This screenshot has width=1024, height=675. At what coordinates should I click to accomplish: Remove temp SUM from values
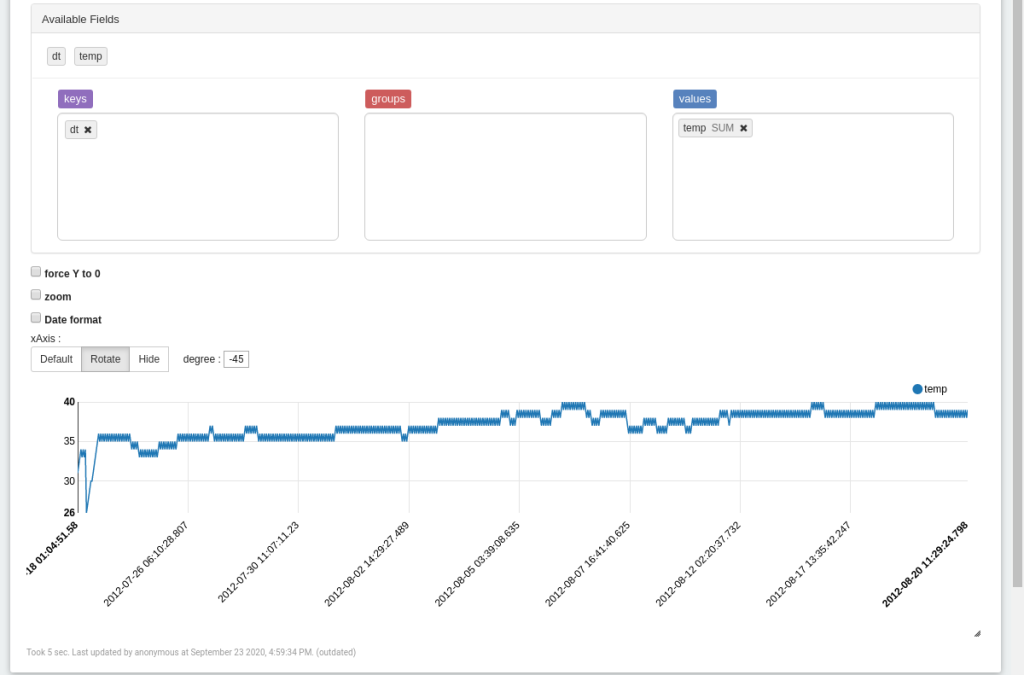743,128
